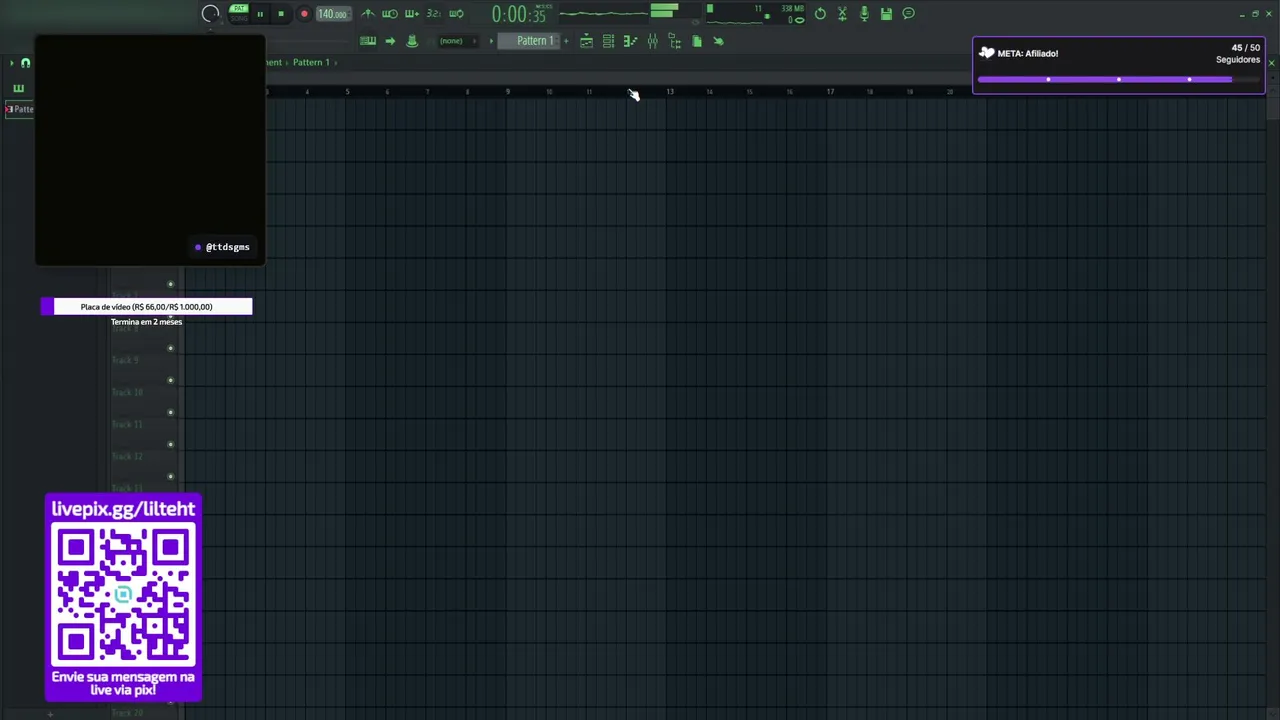Click the livepix.gg/lilteht link text
The image size is (1280, 720).
(x=123, y=509)
